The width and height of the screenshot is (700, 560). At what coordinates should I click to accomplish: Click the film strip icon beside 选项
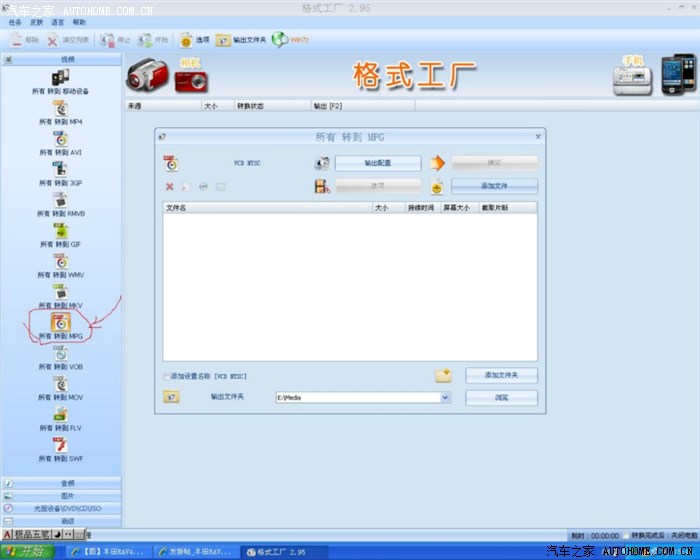[322, 186]
